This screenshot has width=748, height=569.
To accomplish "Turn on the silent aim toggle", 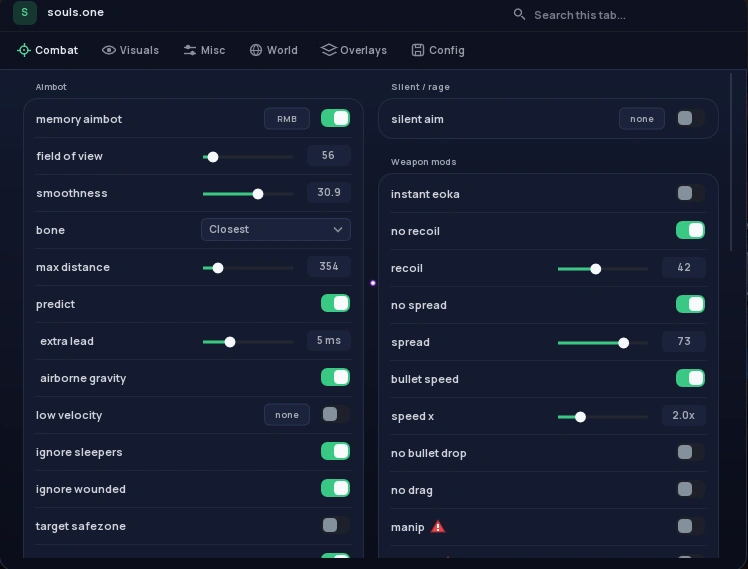I will pyautogui.click(x=690, y=118).
